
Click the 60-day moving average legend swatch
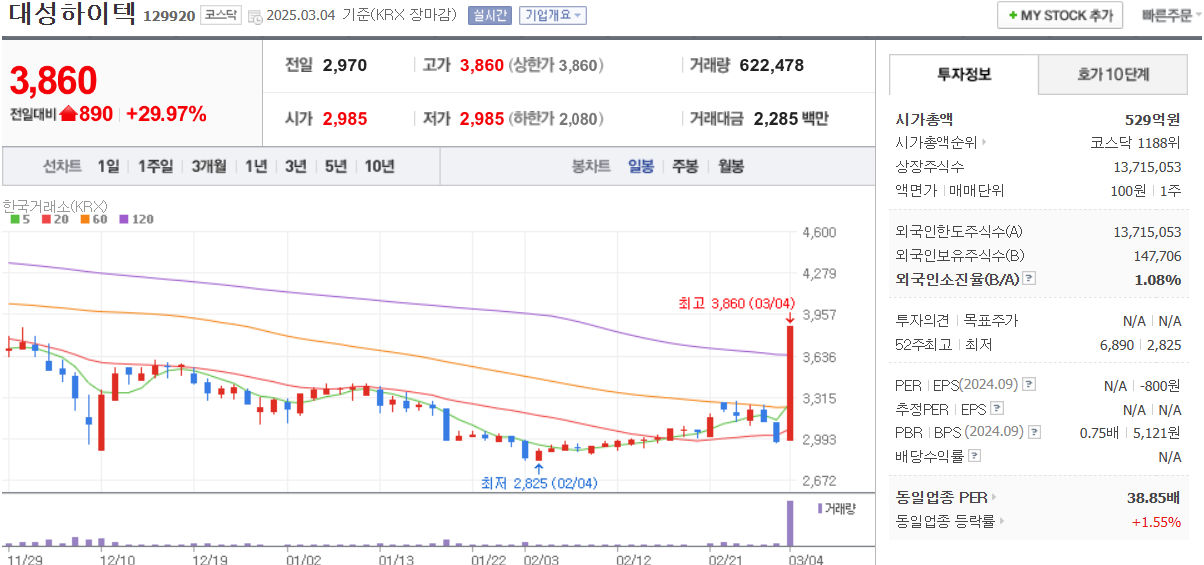point(85,219)
